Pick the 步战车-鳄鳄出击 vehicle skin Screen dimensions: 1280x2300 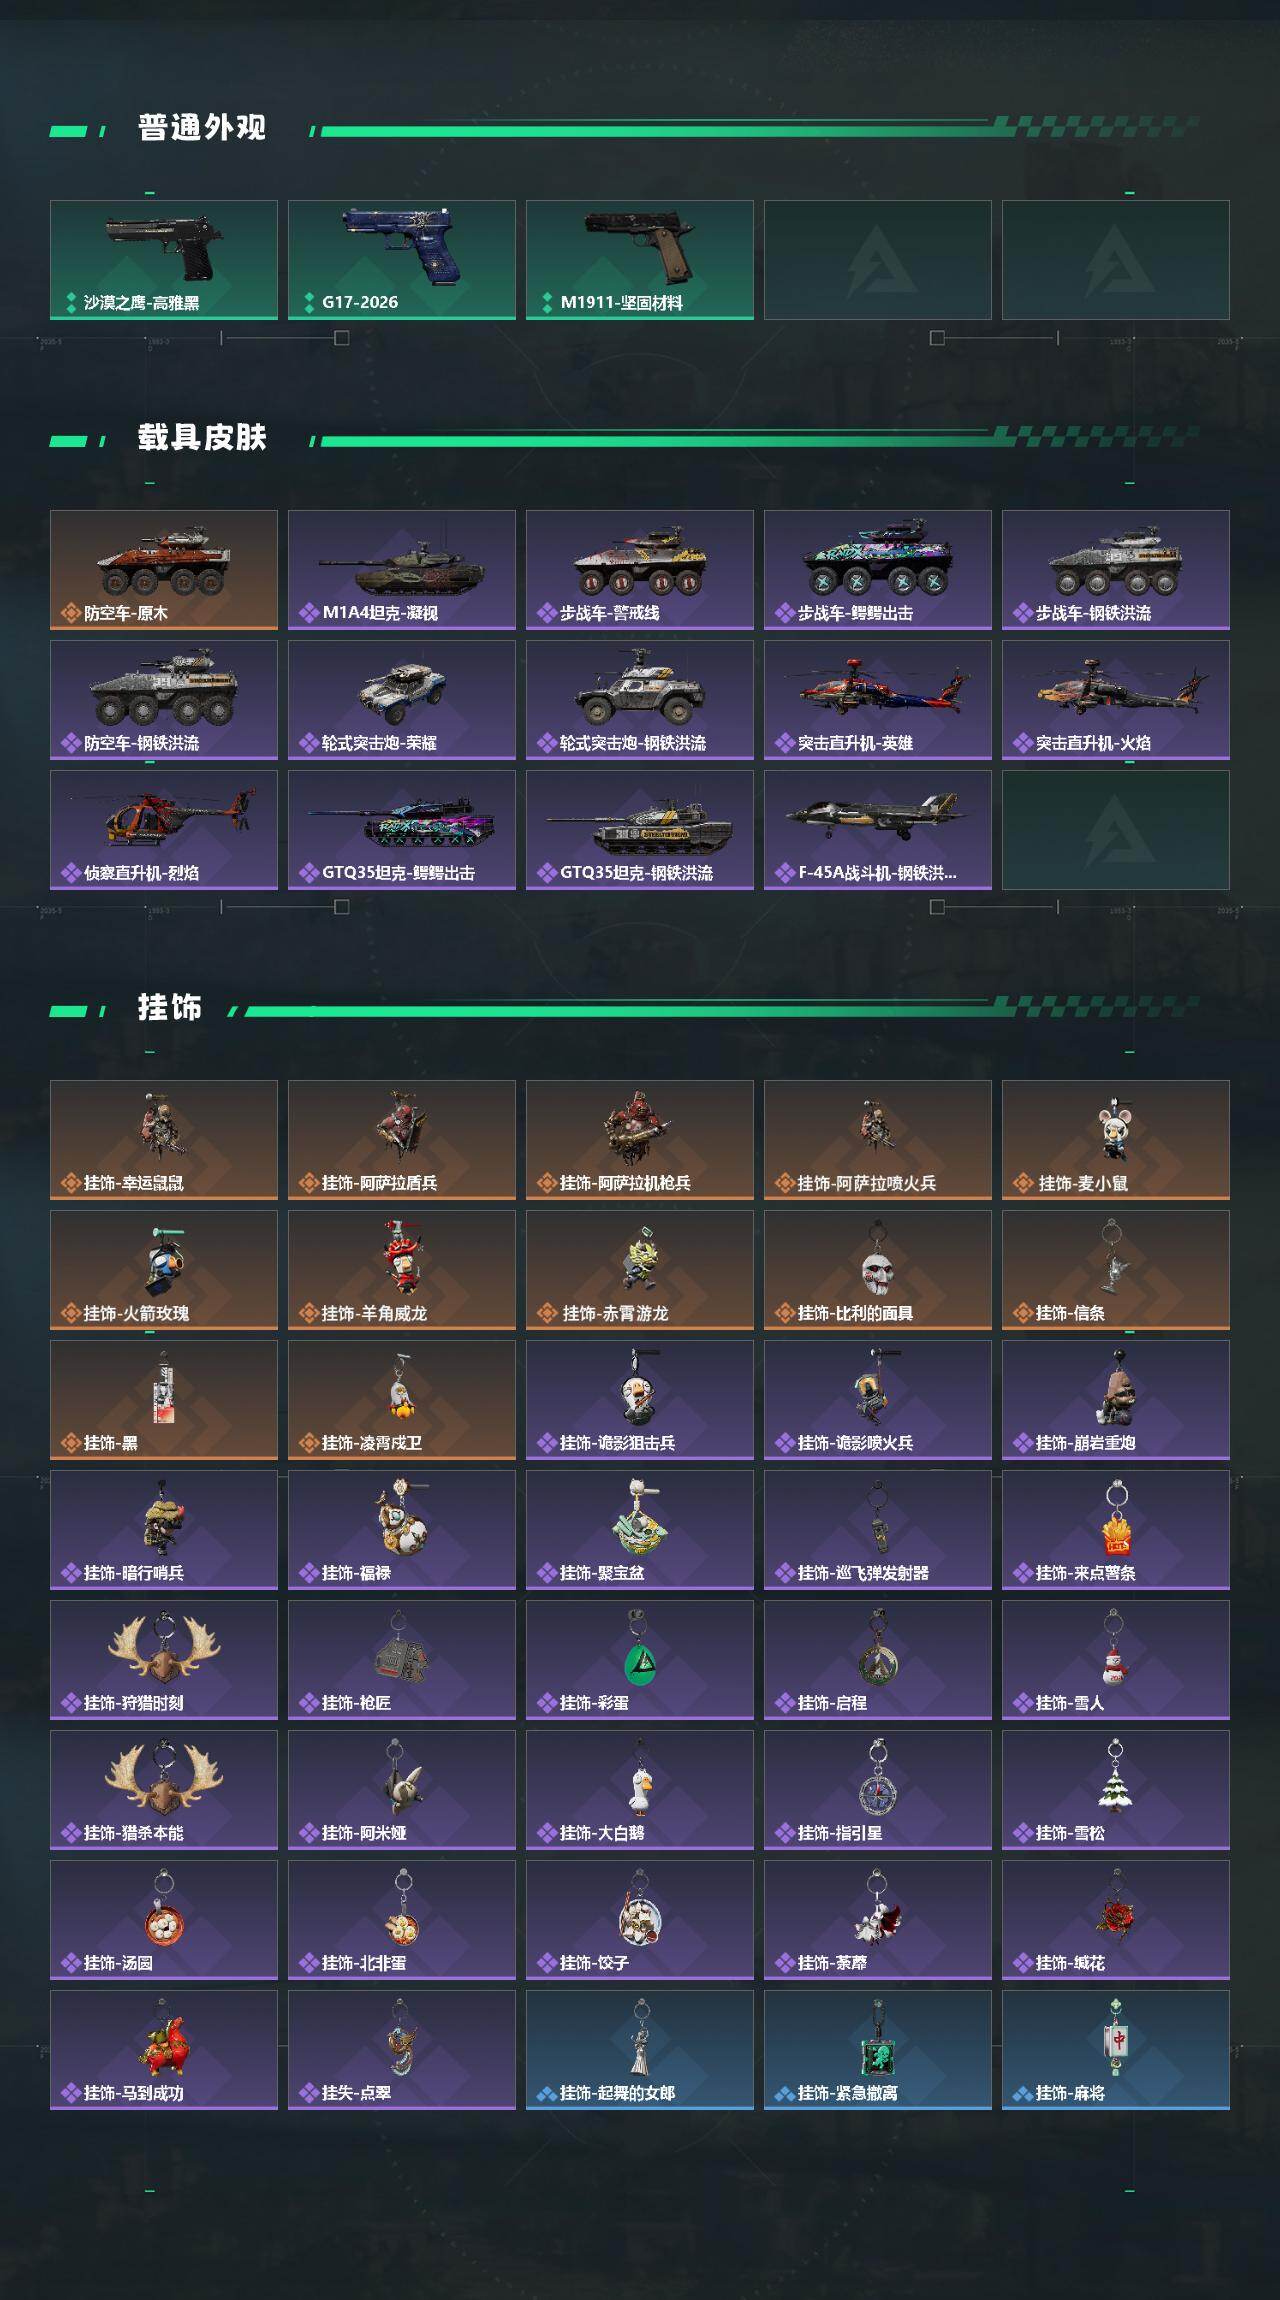click(x=878, y=570)
